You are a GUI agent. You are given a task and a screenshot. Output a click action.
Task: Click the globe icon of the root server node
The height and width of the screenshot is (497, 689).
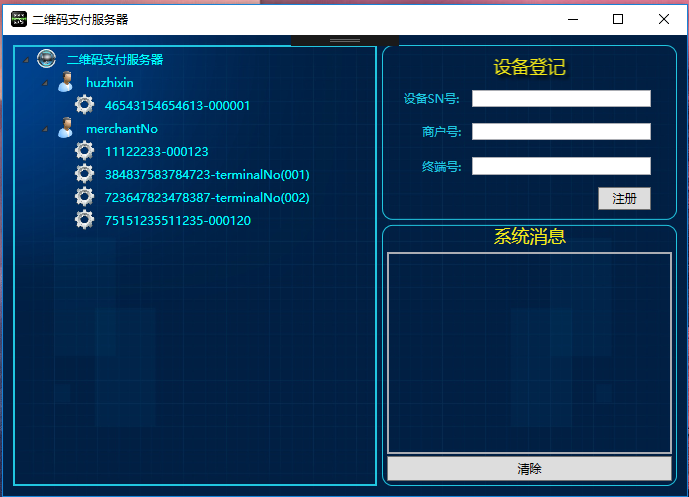pos(47,58)
